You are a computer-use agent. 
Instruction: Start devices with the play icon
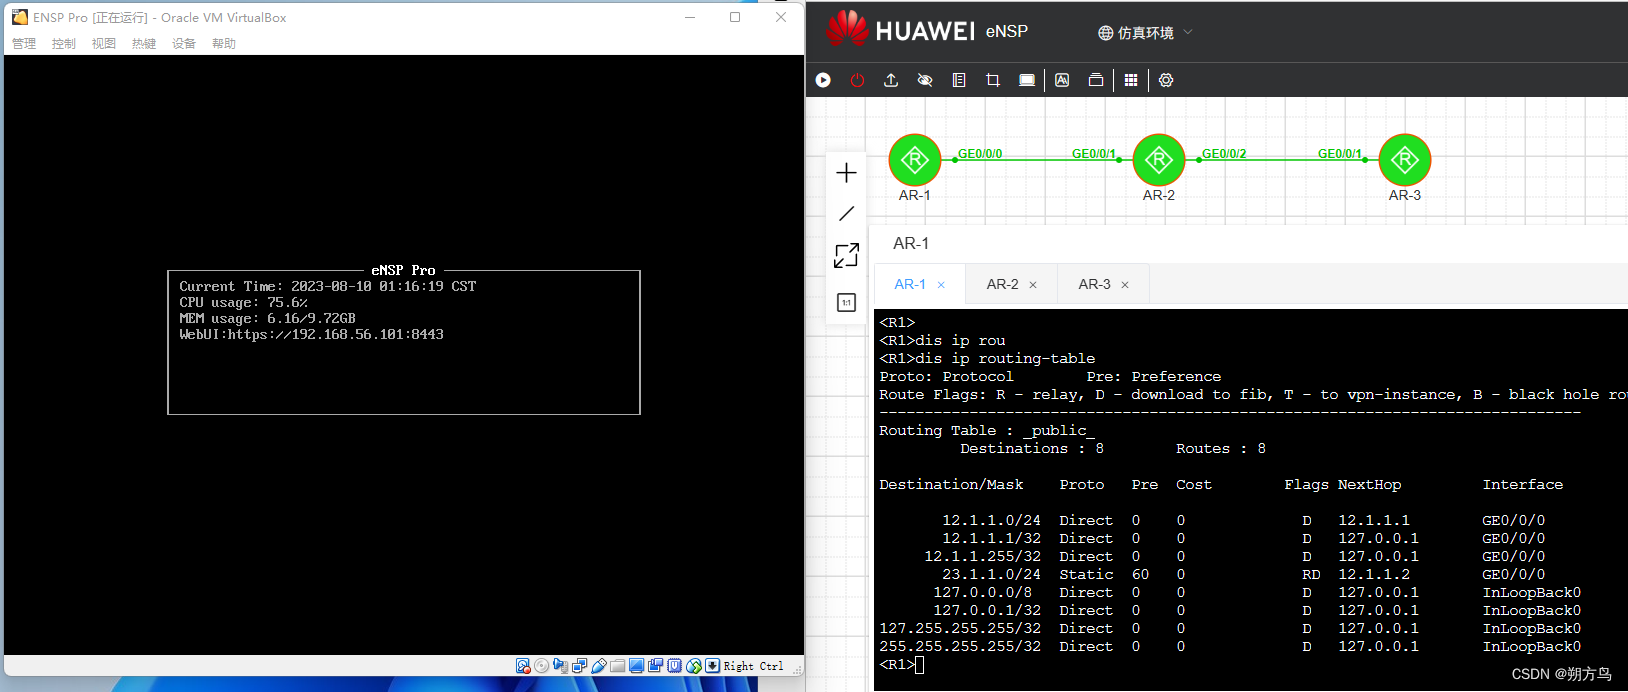823,80
